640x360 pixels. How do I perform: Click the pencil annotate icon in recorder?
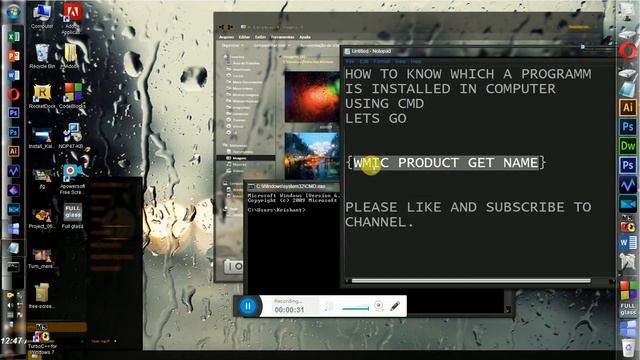[x=395, y=306]
